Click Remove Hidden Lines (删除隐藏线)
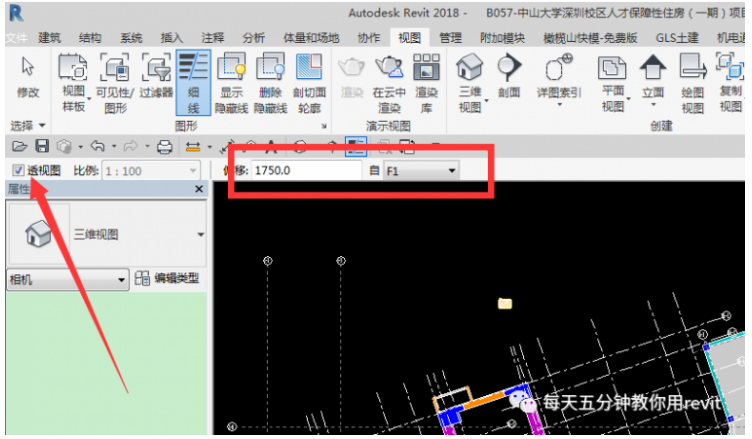Viewport: 752px width, 439px height. click(270, 83)
